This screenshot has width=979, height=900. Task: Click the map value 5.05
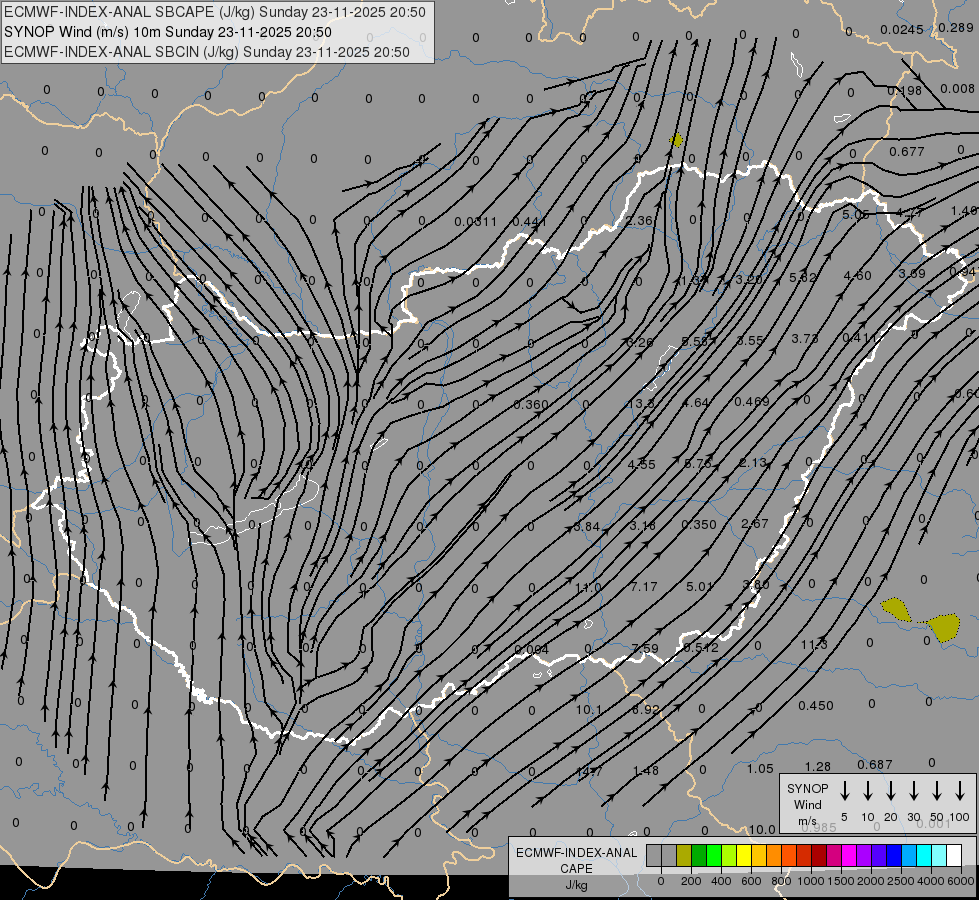coord(855,214)
